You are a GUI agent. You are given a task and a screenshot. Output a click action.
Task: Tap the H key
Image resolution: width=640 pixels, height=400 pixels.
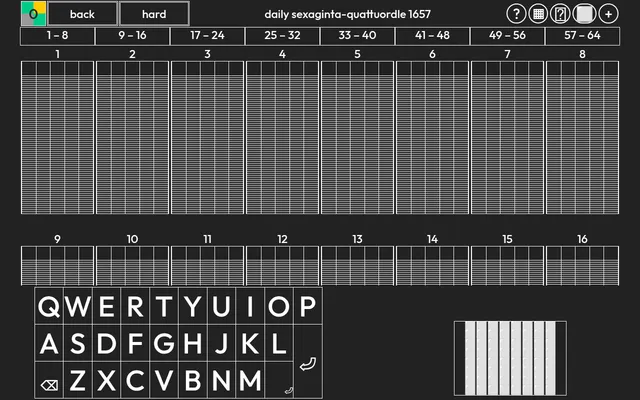(193, 344)
